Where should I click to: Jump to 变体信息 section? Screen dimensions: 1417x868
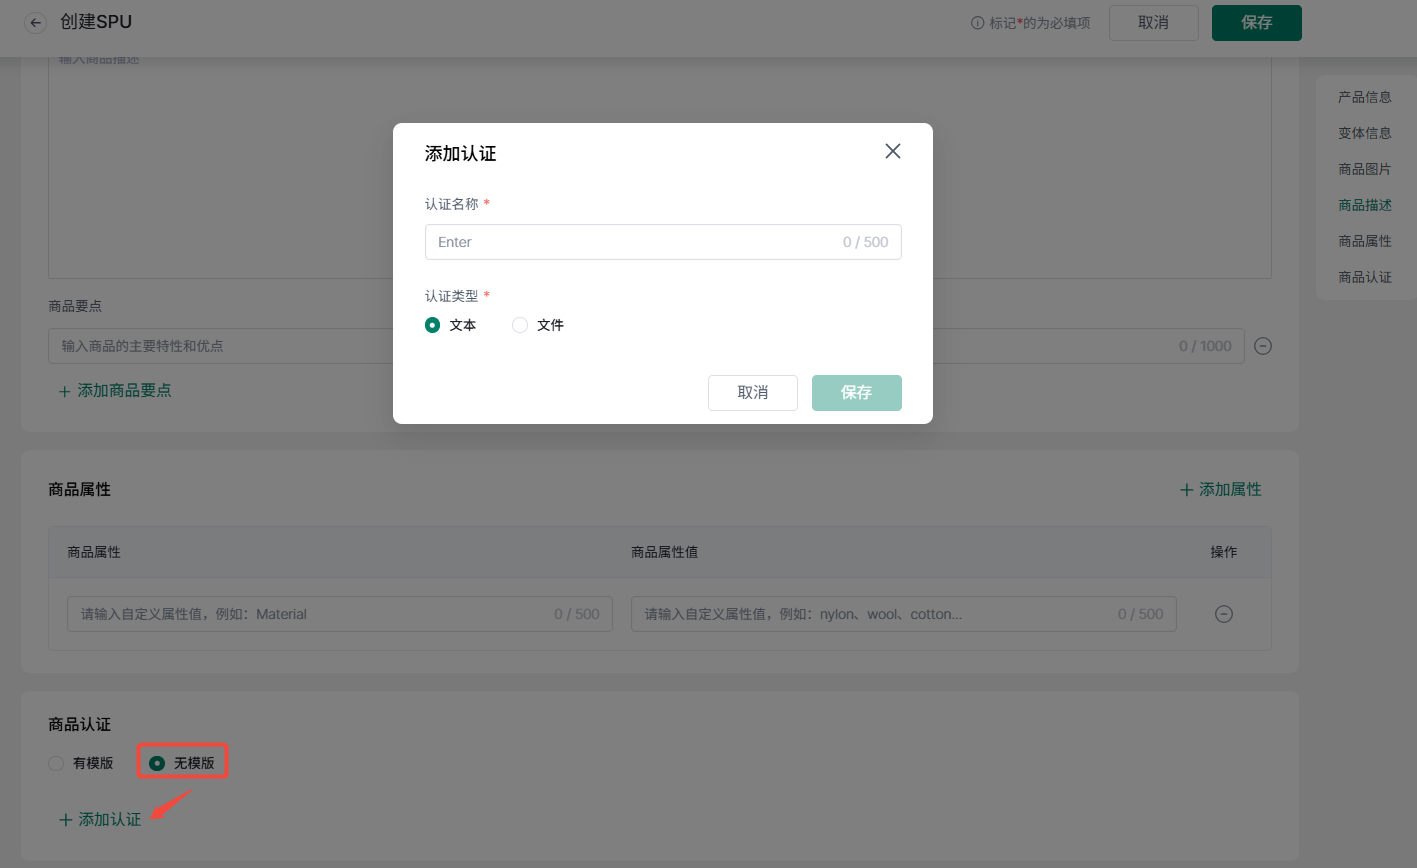click(1365, 133)
